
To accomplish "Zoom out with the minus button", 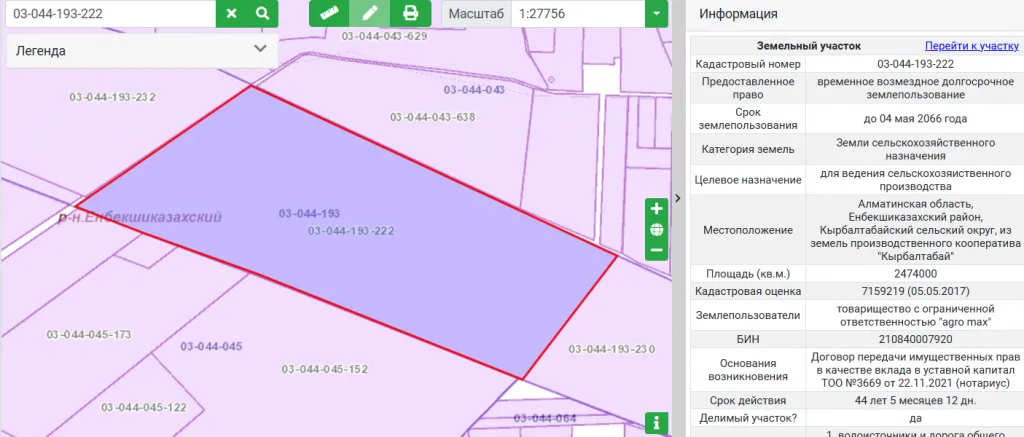I will point(656,250).
